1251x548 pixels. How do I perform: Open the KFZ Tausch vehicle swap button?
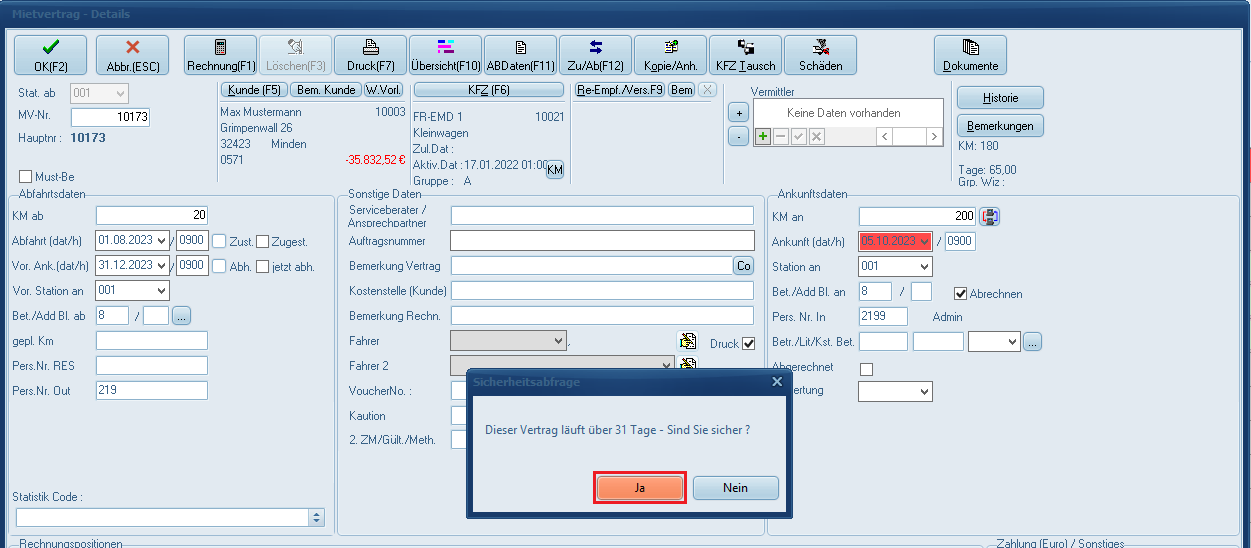click(x=745, y=55)
